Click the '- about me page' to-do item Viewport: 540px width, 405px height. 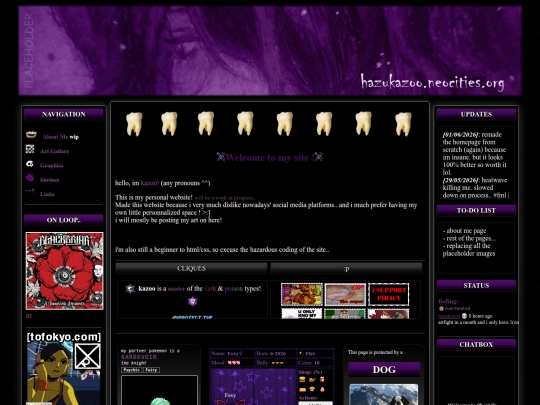464,231
